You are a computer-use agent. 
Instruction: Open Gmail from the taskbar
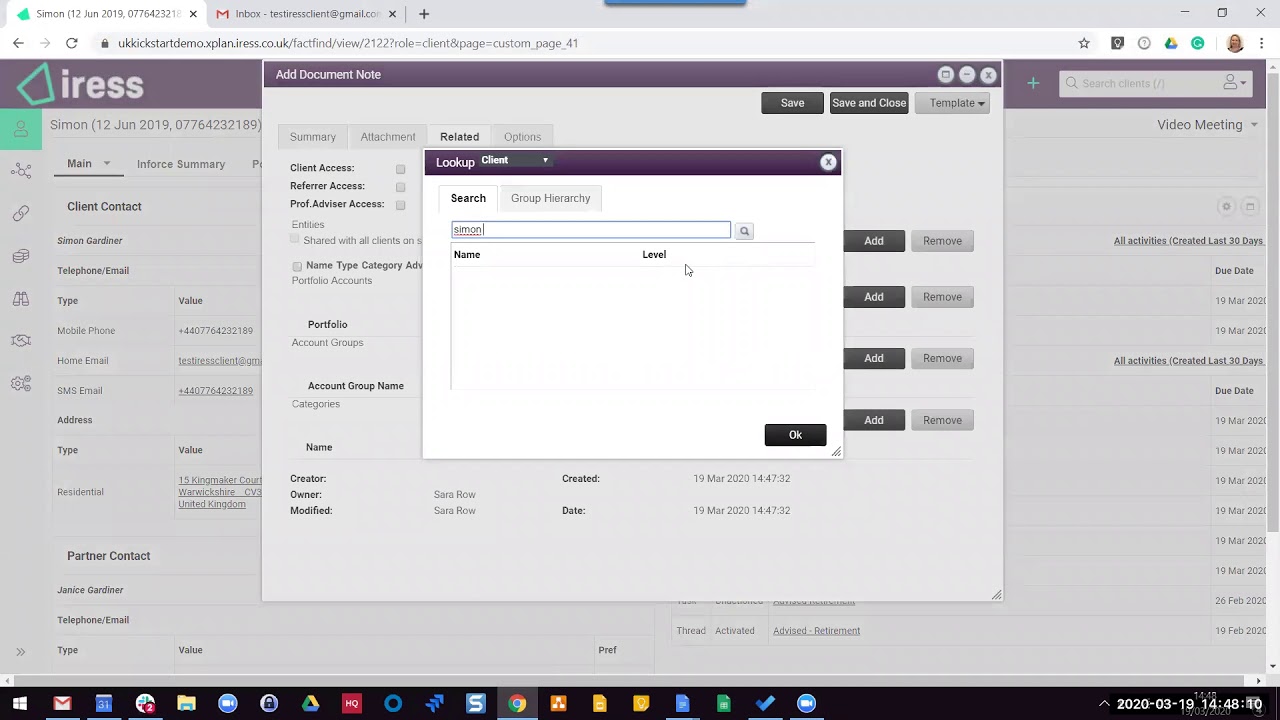[x=62, y=703]
